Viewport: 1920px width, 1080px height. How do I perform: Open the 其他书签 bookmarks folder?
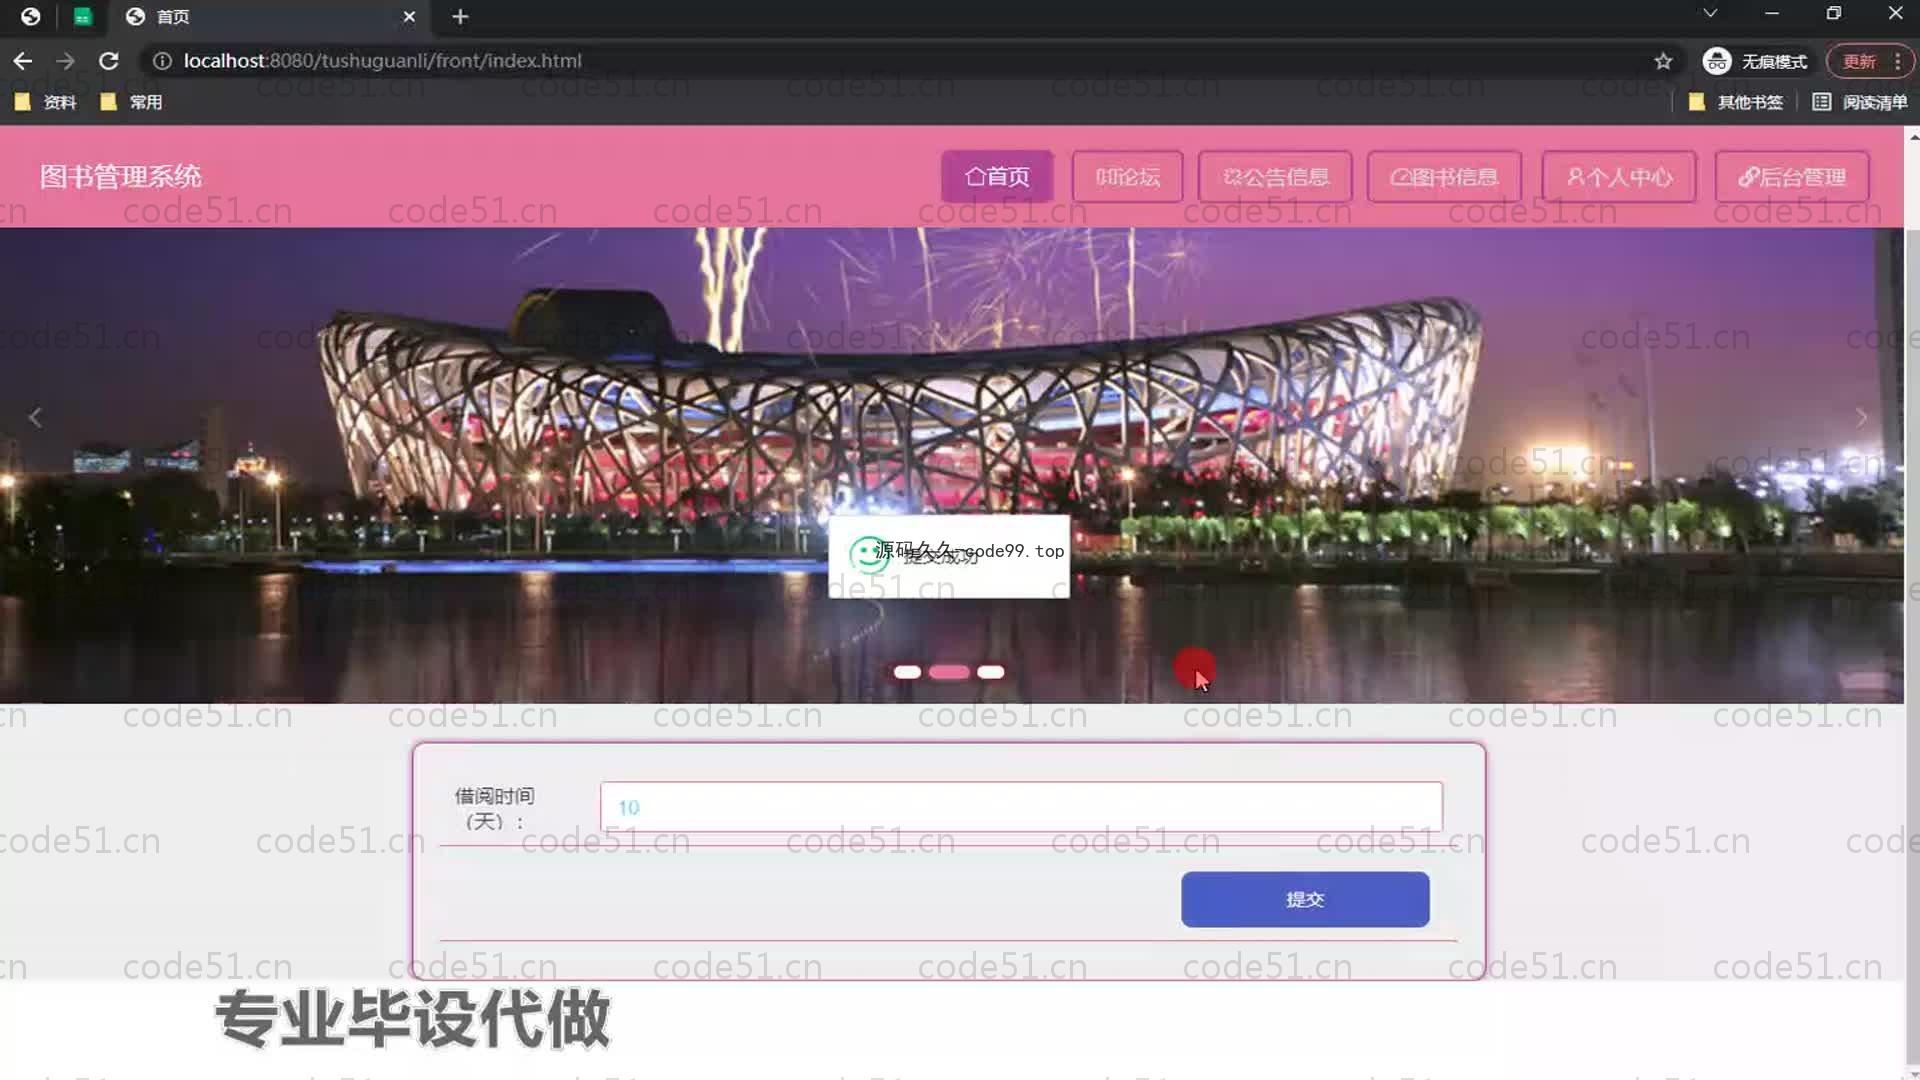pos(1735,102)
